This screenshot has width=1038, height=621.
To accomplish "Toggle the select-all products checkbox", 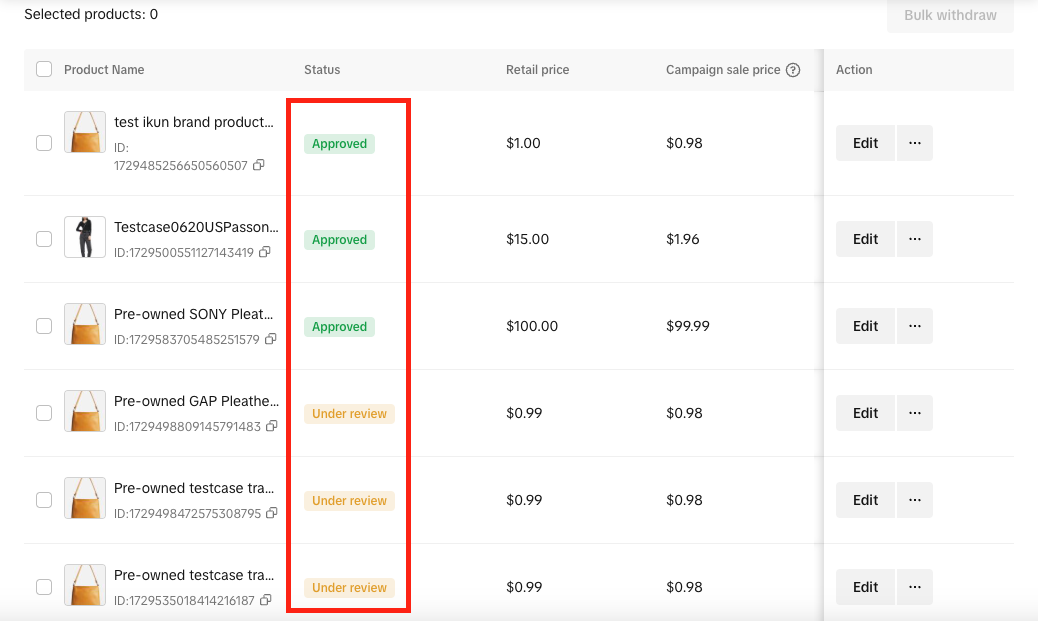I will (44, 69).
